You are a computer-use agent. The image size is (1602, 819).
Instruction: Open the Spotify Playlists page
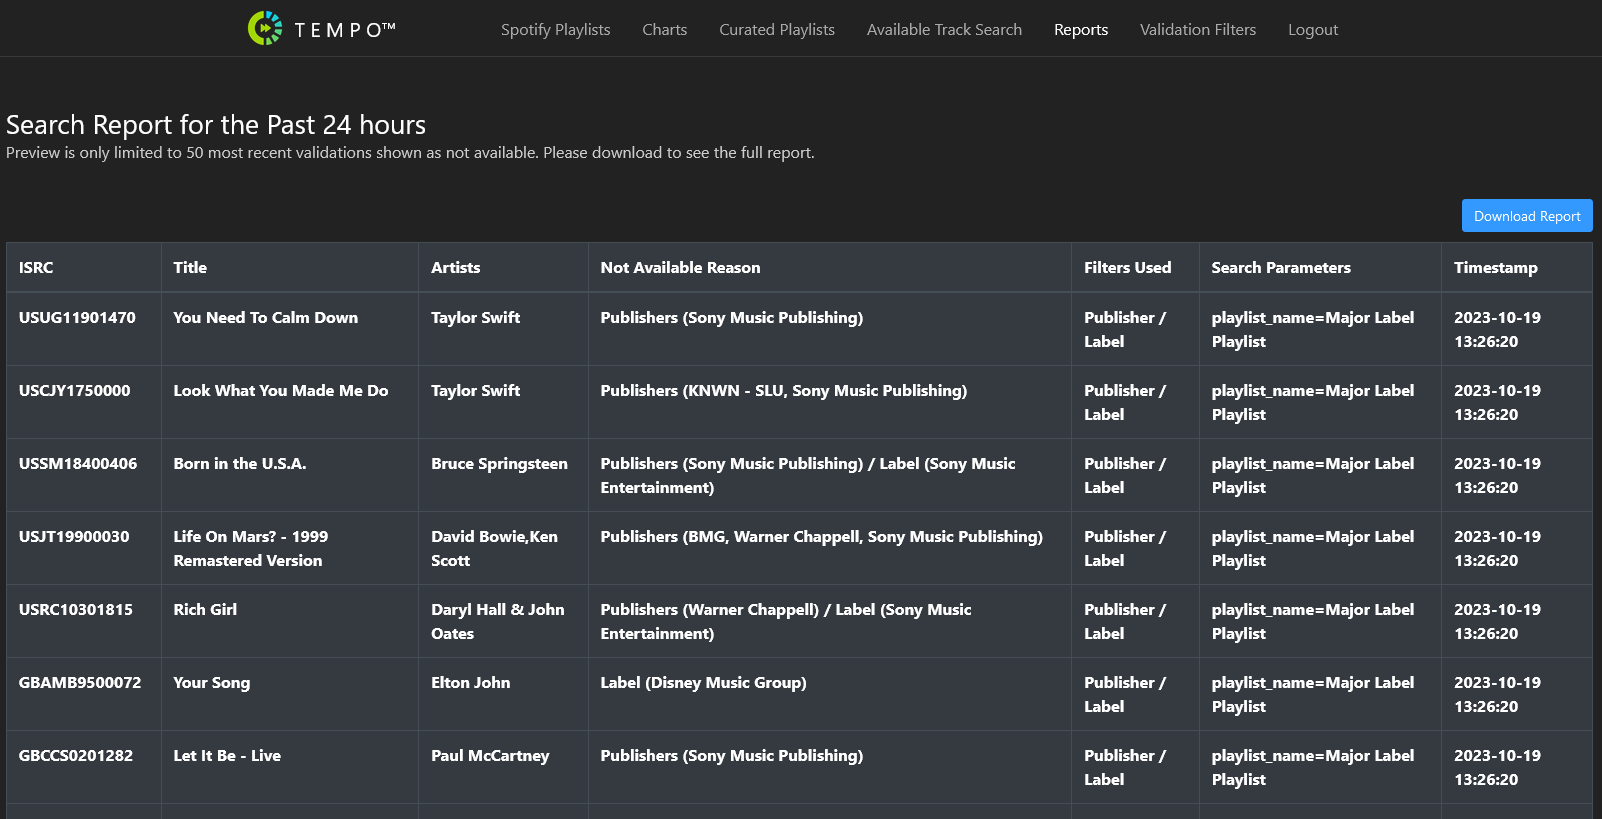click(555, 30)
